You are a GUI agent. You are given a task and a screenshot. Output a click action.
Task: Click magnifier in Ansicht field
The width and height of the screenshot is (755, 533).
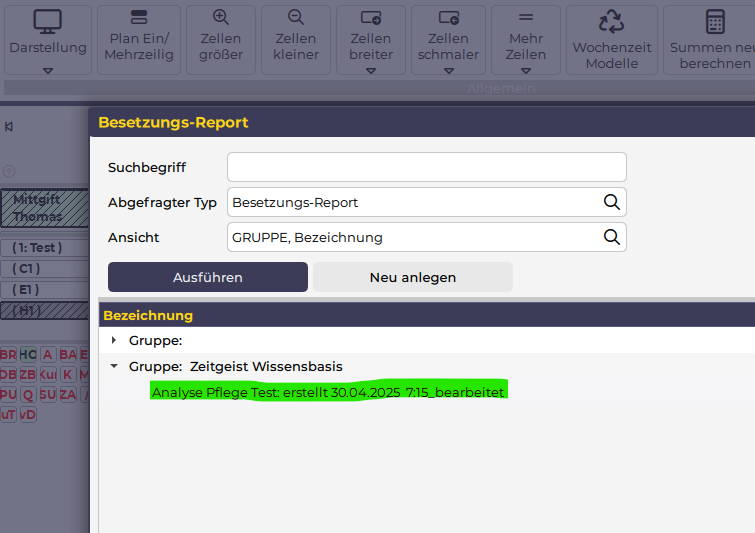pyautogui.click(x=612, y=237)
